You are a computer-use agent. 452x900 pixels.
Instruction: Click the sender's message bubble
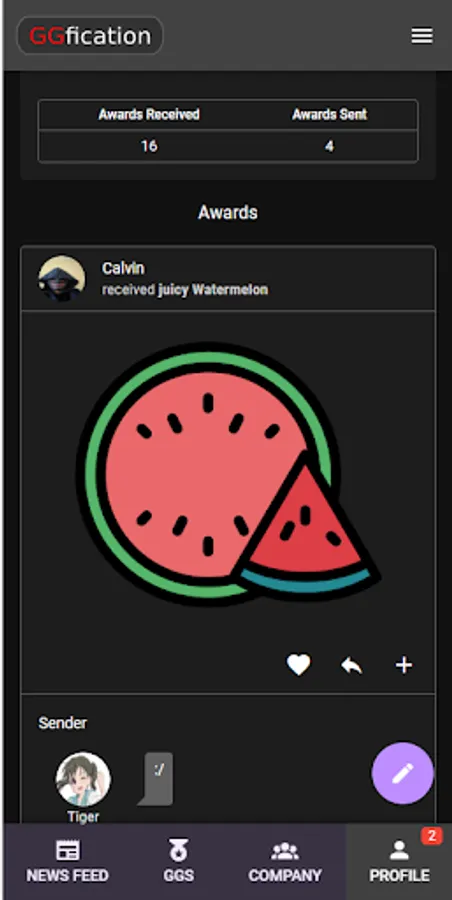click(x=156, y=778)
